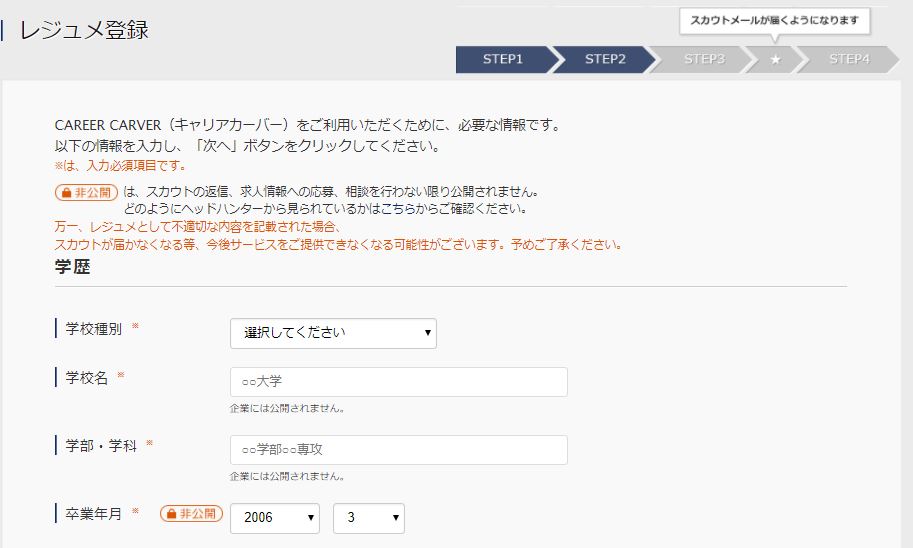Click the レジュメ登録 page heading
The image size is (913, 548).
click(x=84, y=30)
